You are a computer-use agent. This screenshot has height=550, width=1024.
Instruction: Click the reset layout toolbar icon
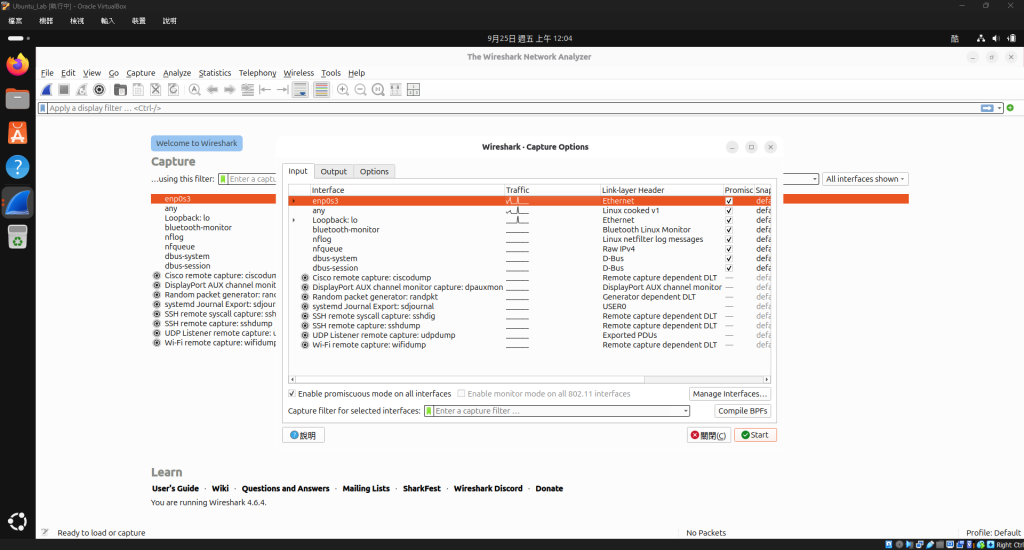pos(413,90)
